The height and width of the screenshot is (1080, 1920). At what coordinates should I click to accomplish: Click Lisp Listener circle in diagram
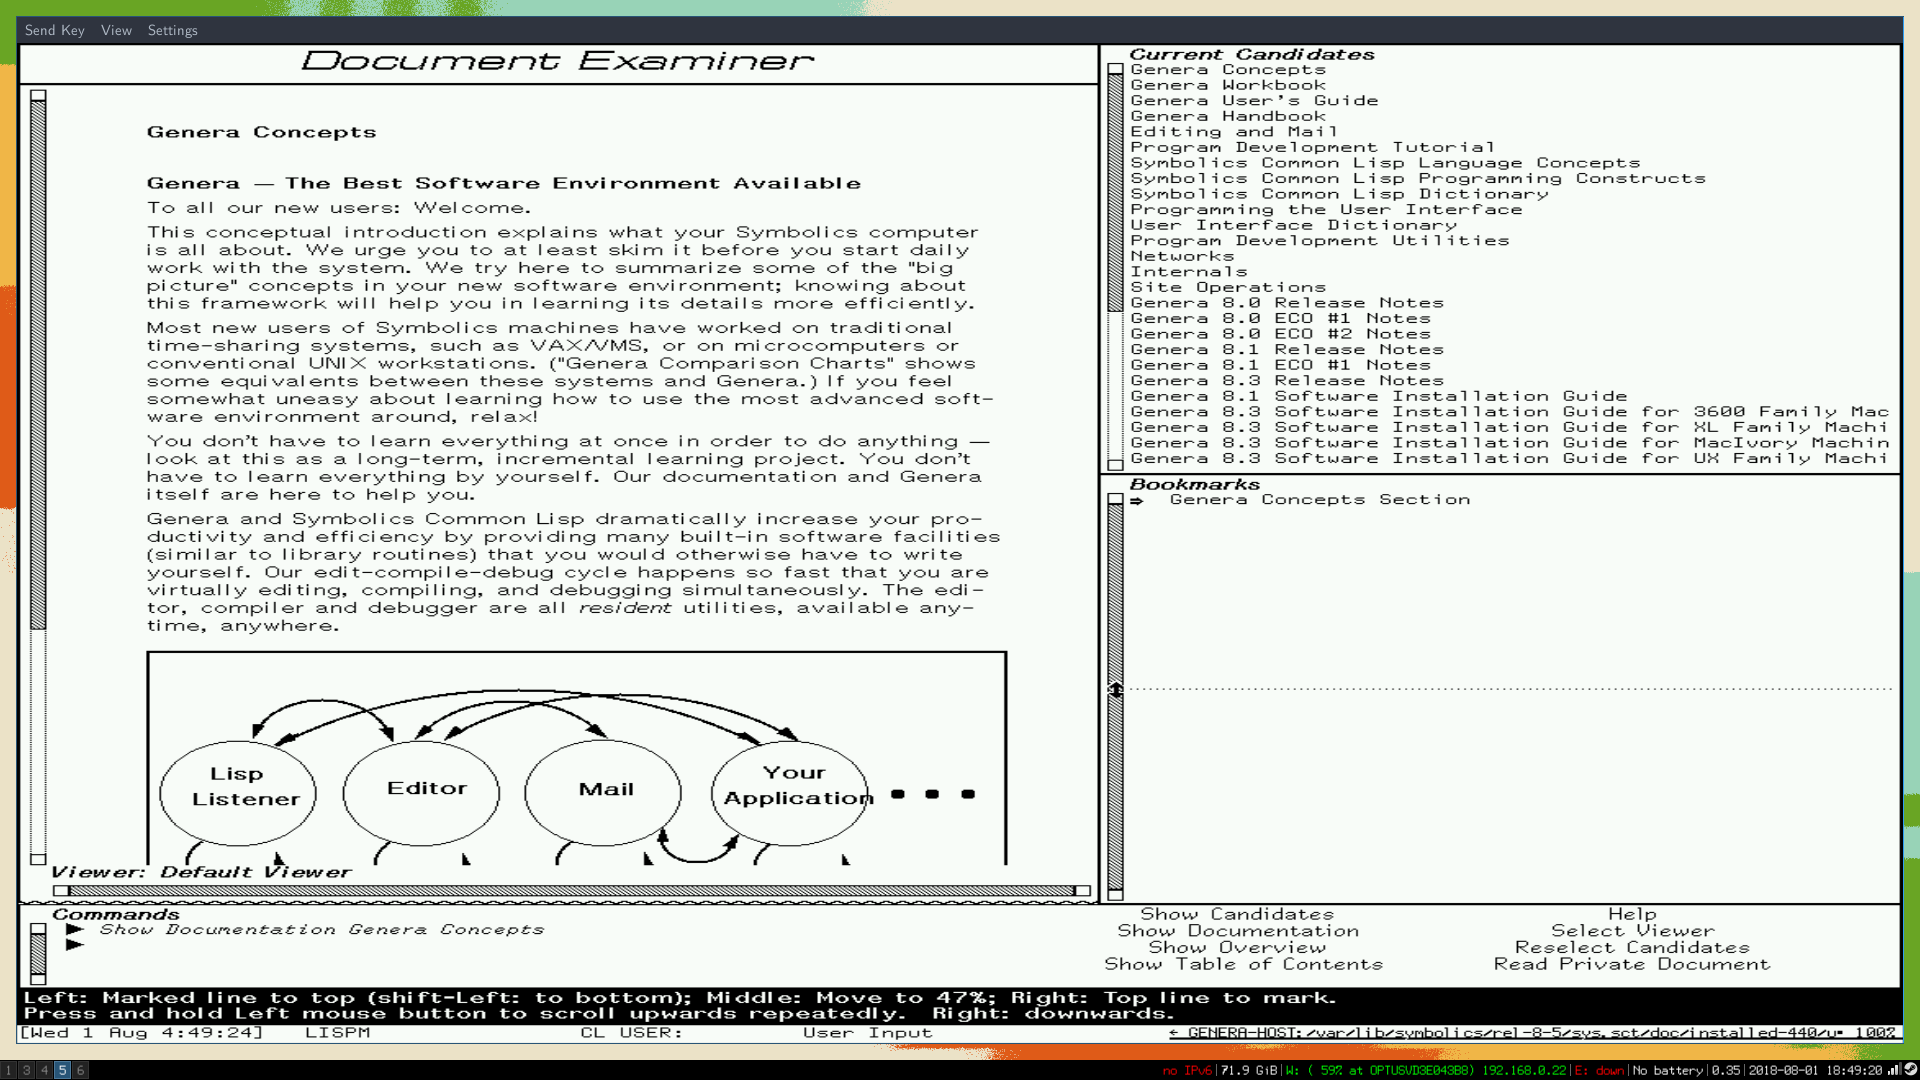[238, 793]
